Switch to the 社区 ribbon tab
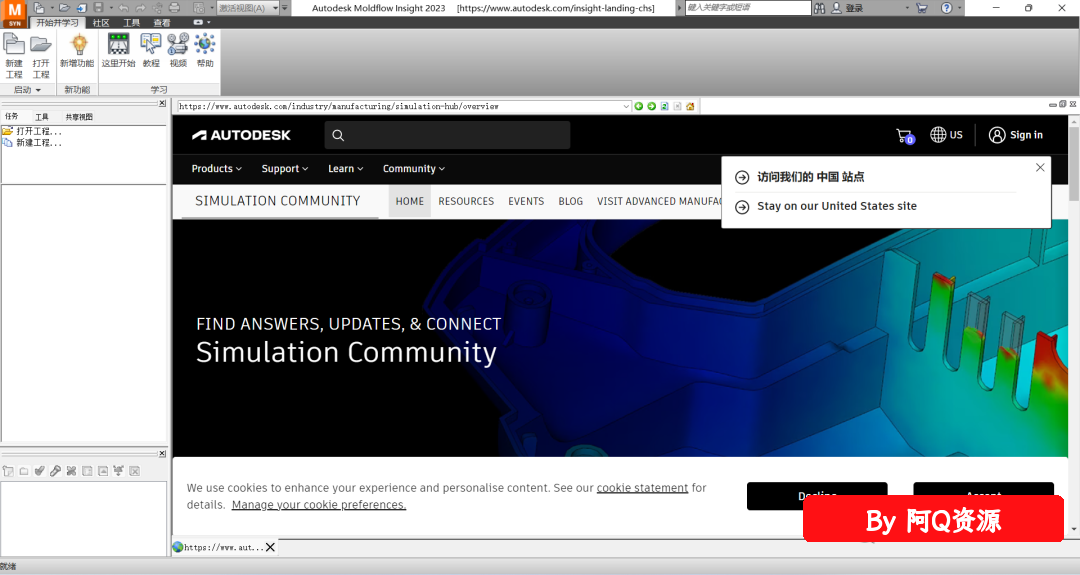The image size is (1080, 575). 101,23
